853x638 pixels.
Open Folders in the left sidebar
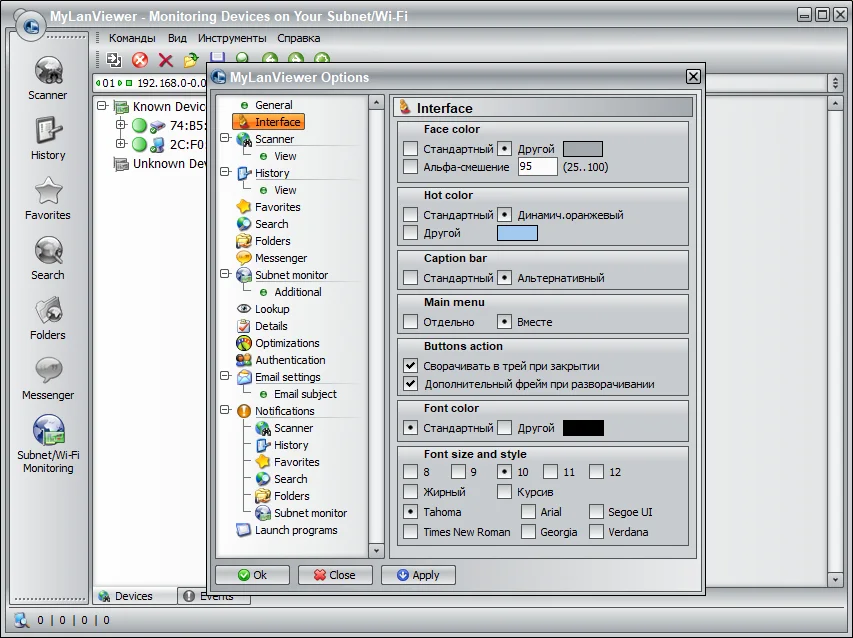[x=48, y=319]
